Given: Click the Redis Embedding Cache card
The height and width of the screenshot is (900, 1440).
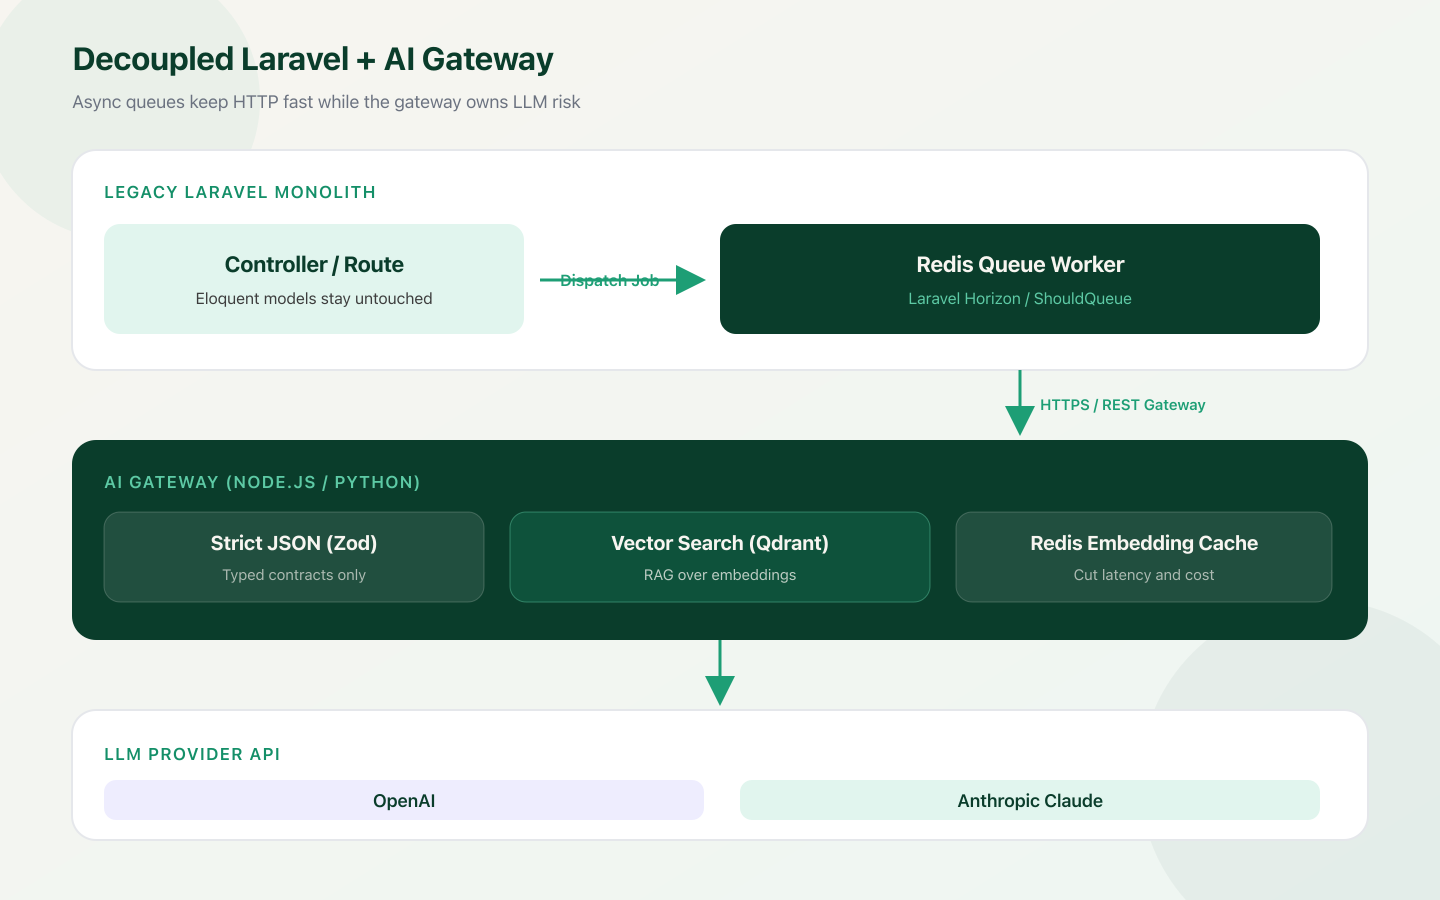Looking at the screenshot, I should (x=1144, y=557).
